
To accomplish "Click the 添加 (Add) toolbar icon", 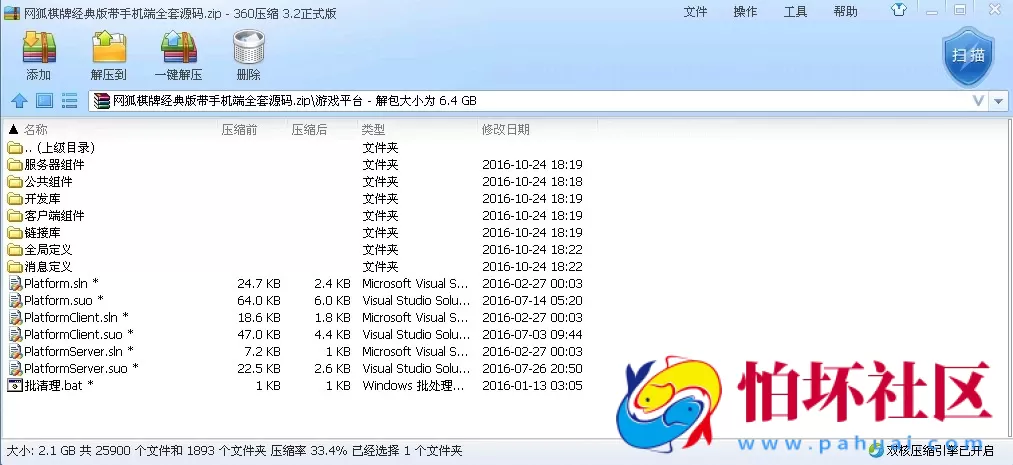I will pos(38,56).
